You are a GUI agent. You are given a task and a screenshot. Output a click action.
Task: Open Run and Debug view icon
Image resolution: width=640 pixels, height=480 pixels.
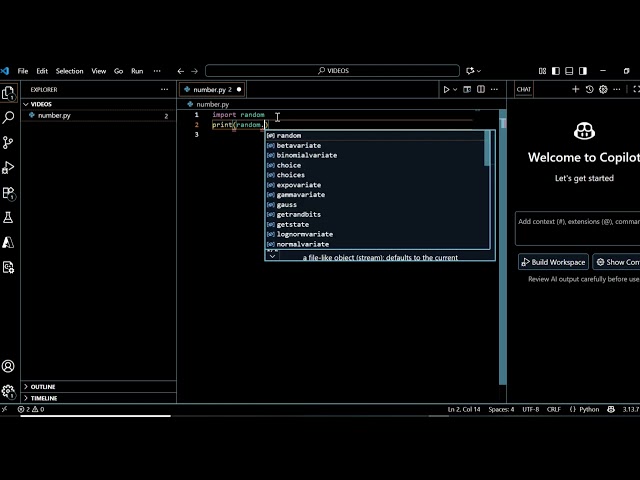[x=8, y=167]
